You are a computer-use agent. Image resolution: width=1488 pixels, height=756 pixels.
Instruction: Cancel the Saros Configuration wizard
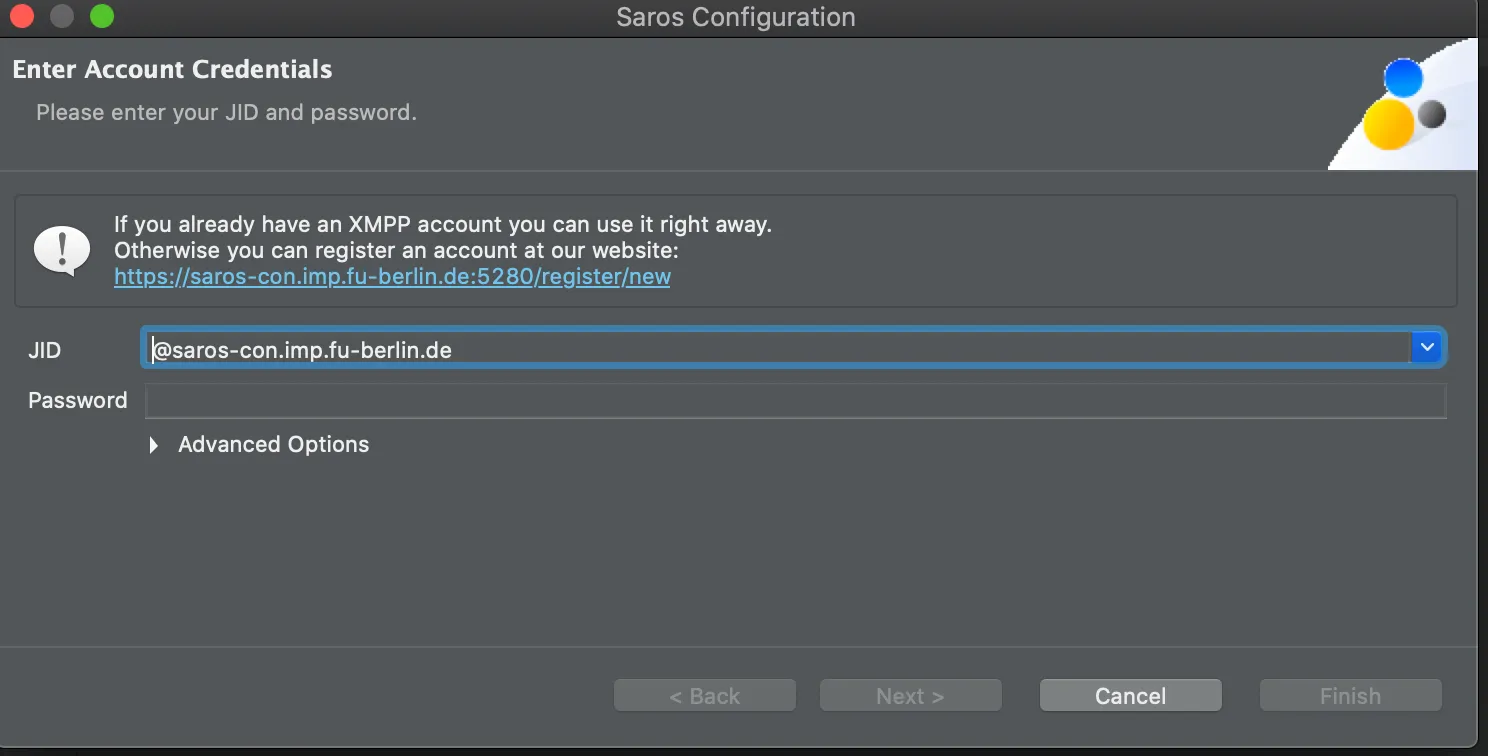pyautogui.click(x=1130, y=695)
